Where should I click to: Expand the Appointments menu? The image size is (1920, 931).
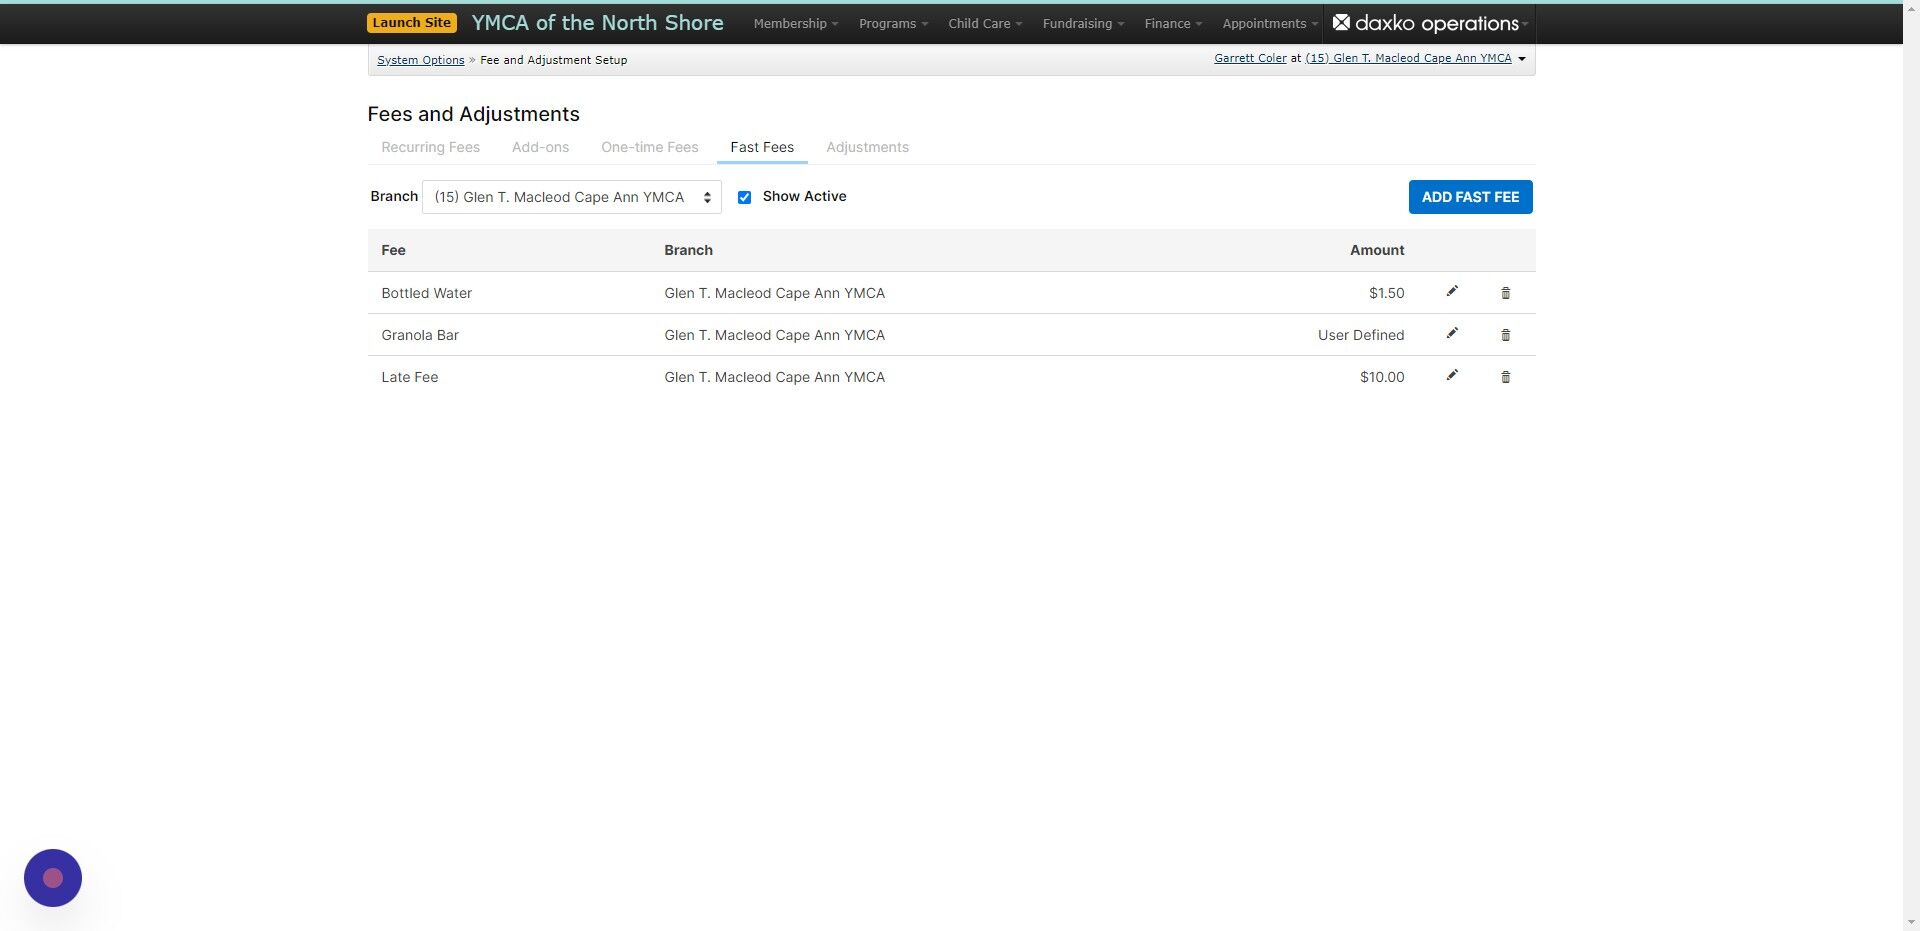1270,23
